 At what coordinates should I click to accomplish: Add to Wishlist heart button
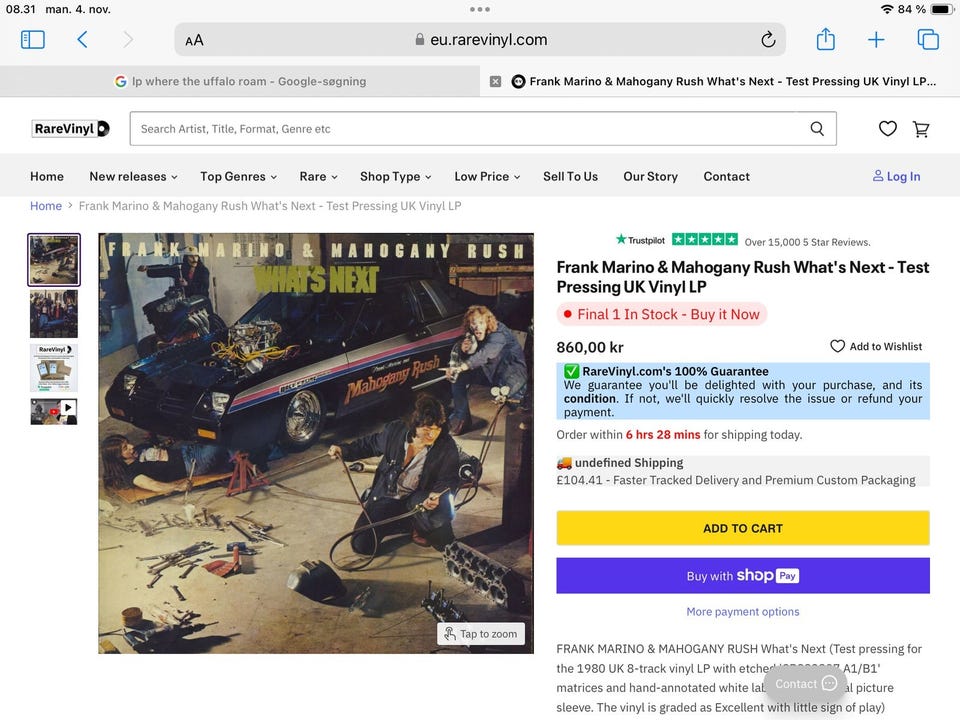tap(876, 346)
